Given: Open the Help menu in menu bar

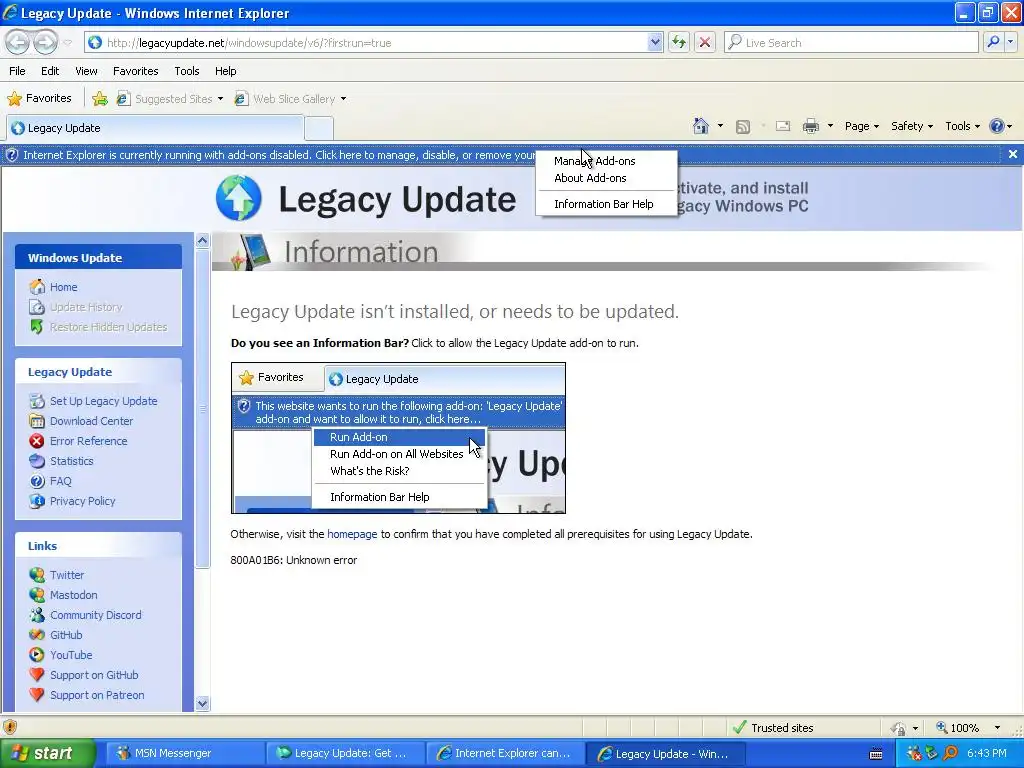Looking at the screenshot, I should coord(225,71).
